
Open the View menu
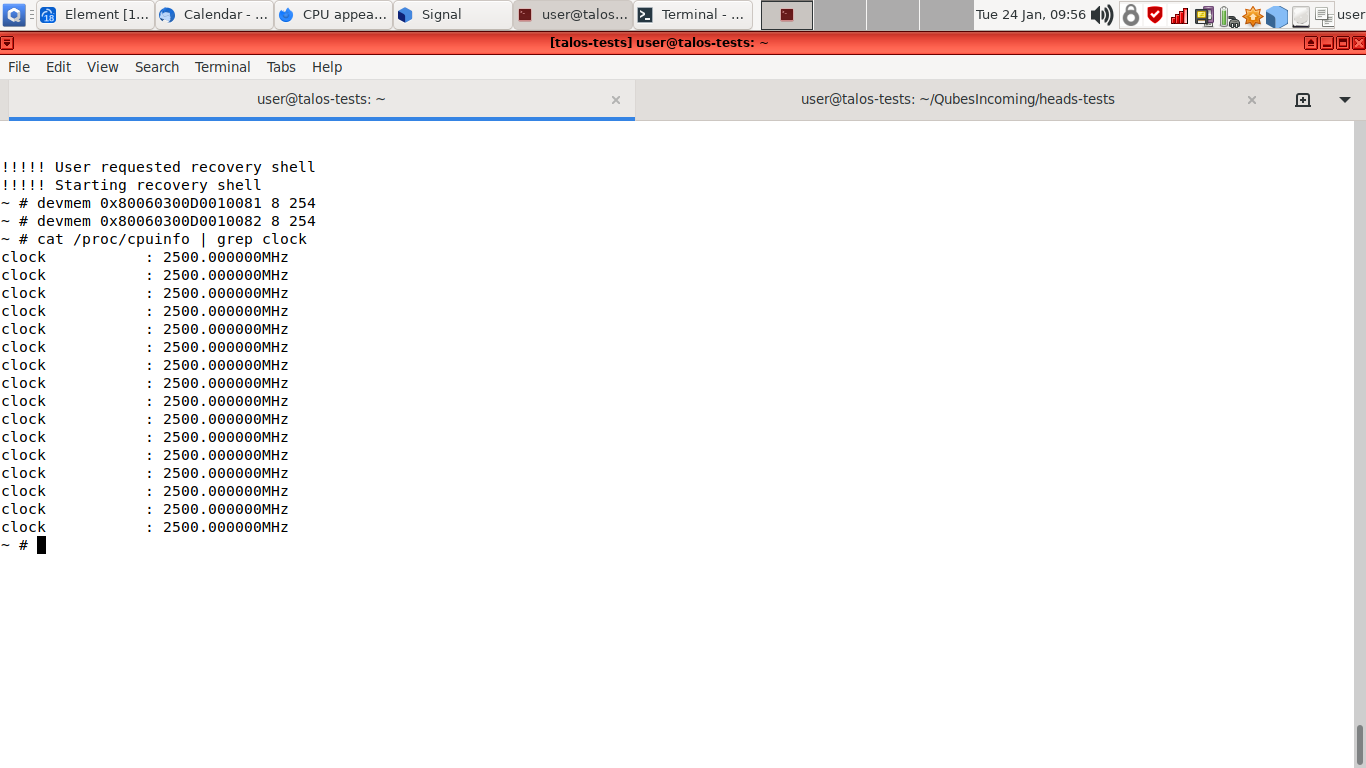coord(102,67)
